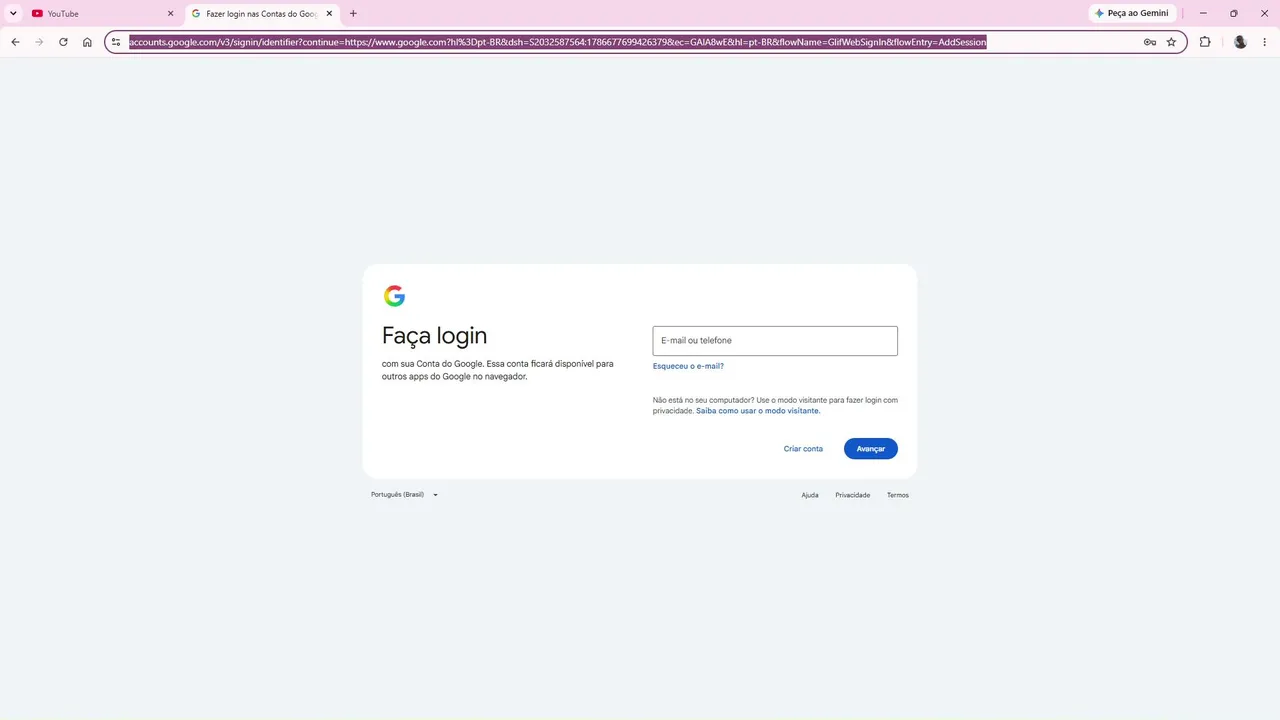Viewport: 1280px width, 720px height.
Task: Click the Avançar button
Action: (871, 449)
